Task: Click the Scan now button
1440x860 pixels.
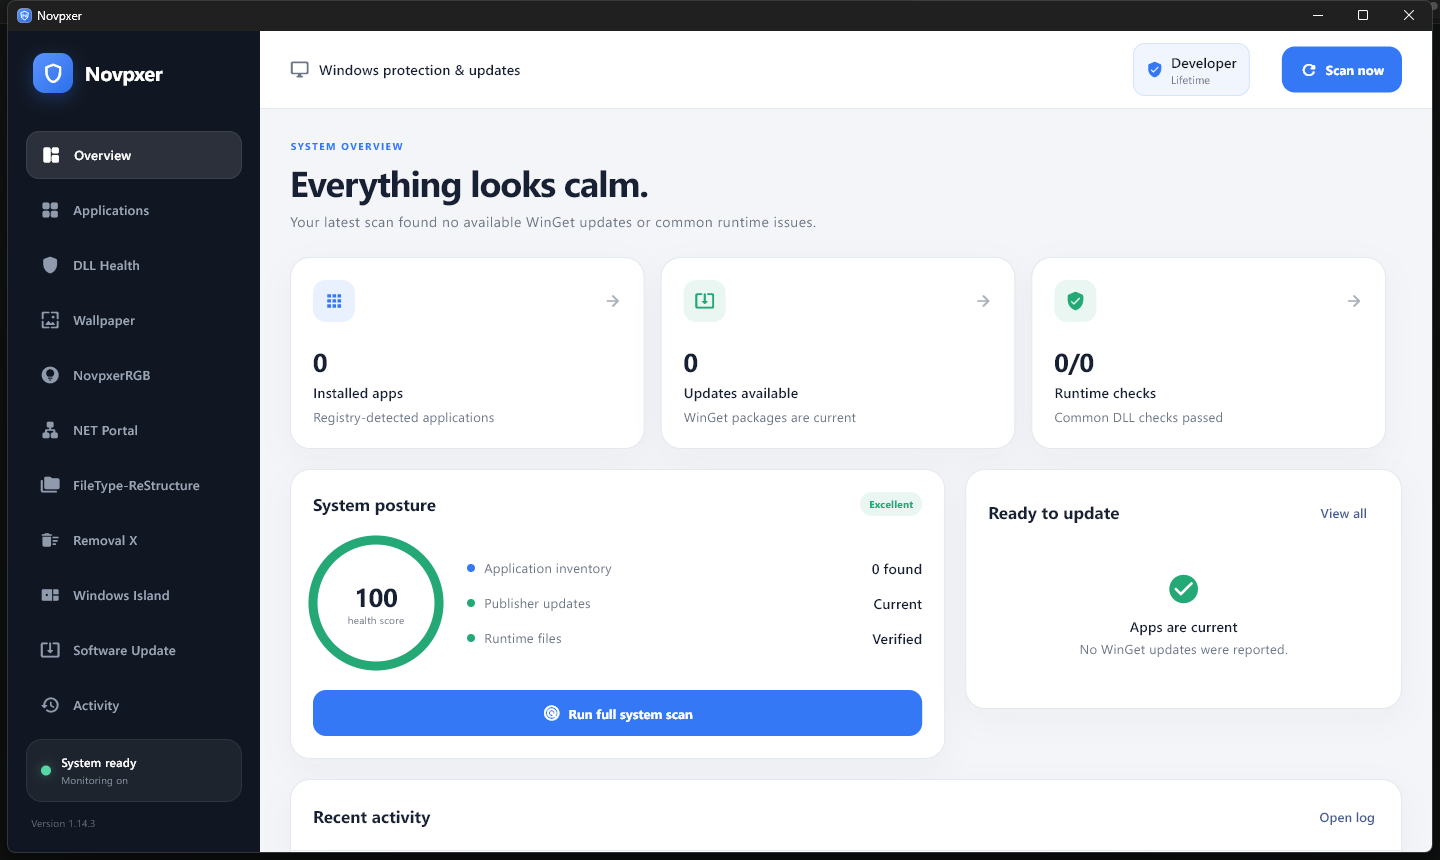Action: [1342, 70]
